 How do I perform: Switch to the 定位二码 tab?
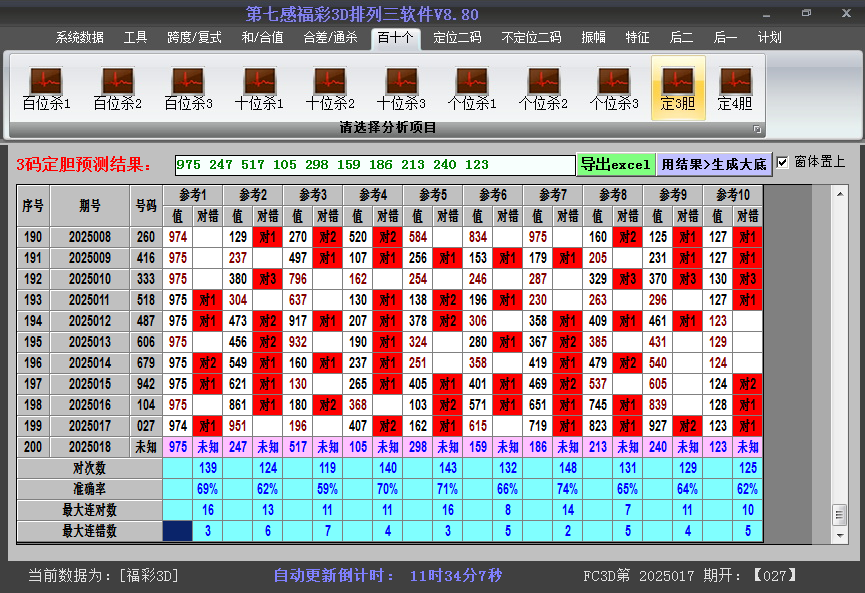457,38
